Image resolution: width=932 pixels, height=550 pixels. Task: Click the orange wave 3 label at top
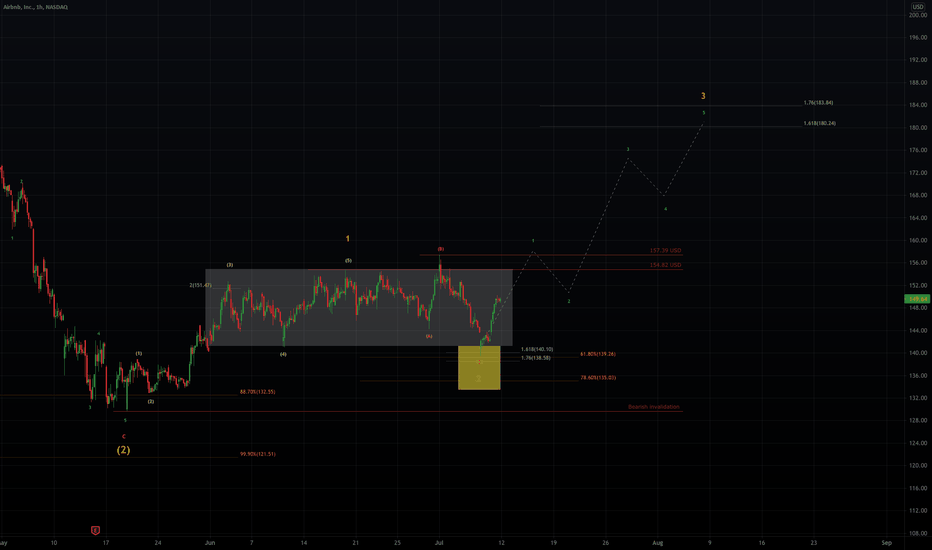(703, 96)
